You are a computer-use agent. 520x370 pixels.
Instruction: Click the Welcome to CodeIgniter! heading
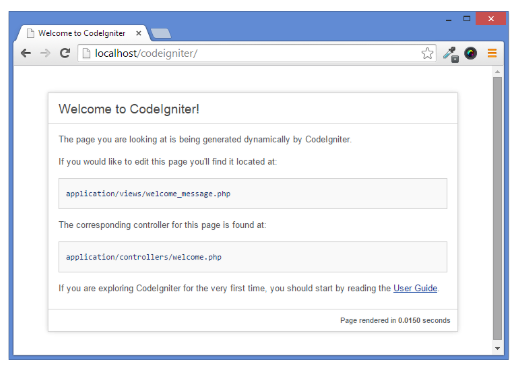(129, 109)
